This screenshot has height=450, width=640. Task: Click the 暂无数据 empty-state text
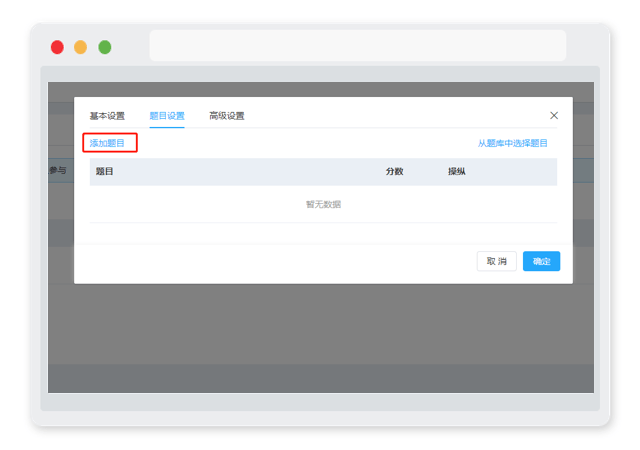(323, 204)
